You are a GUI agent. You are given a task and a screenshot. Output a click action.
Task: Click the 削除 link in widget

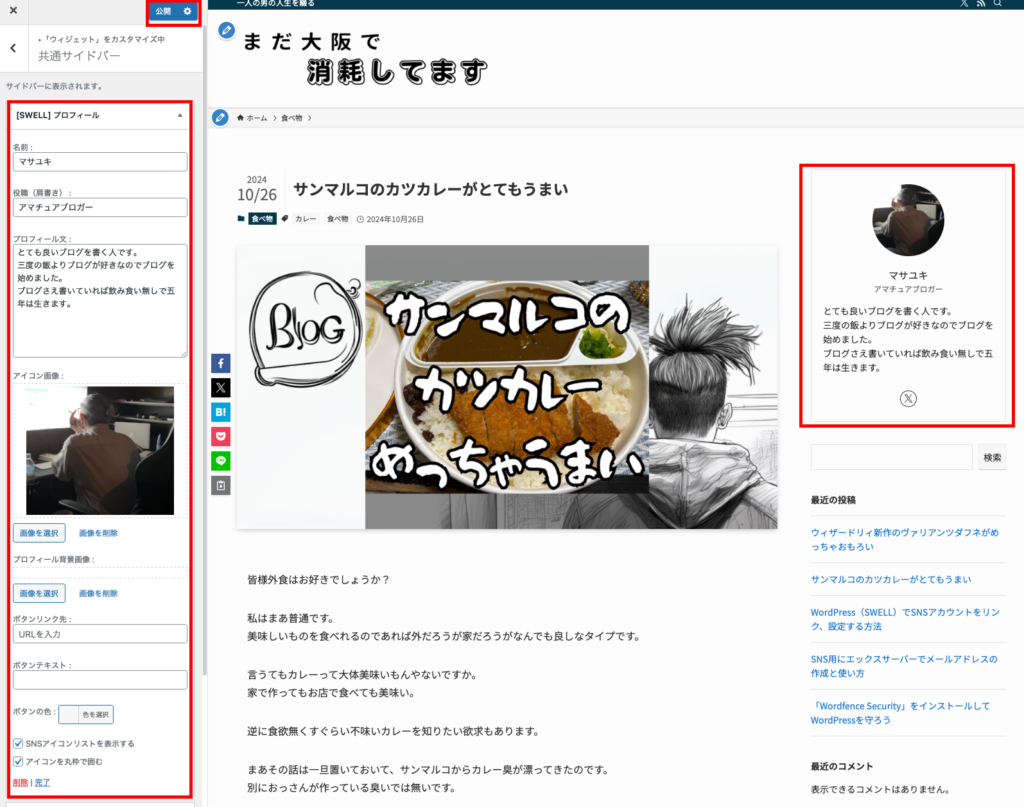(20, 783)
